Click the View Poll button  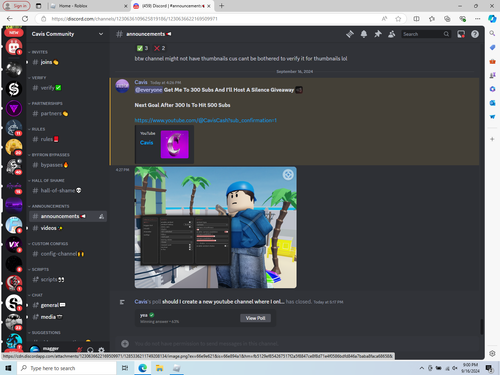256,318
